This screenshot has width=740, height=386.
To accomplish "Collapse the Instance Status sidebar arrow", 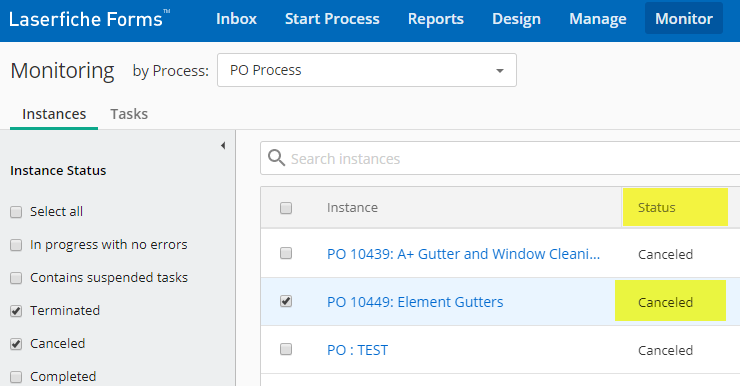I will 223,146.
